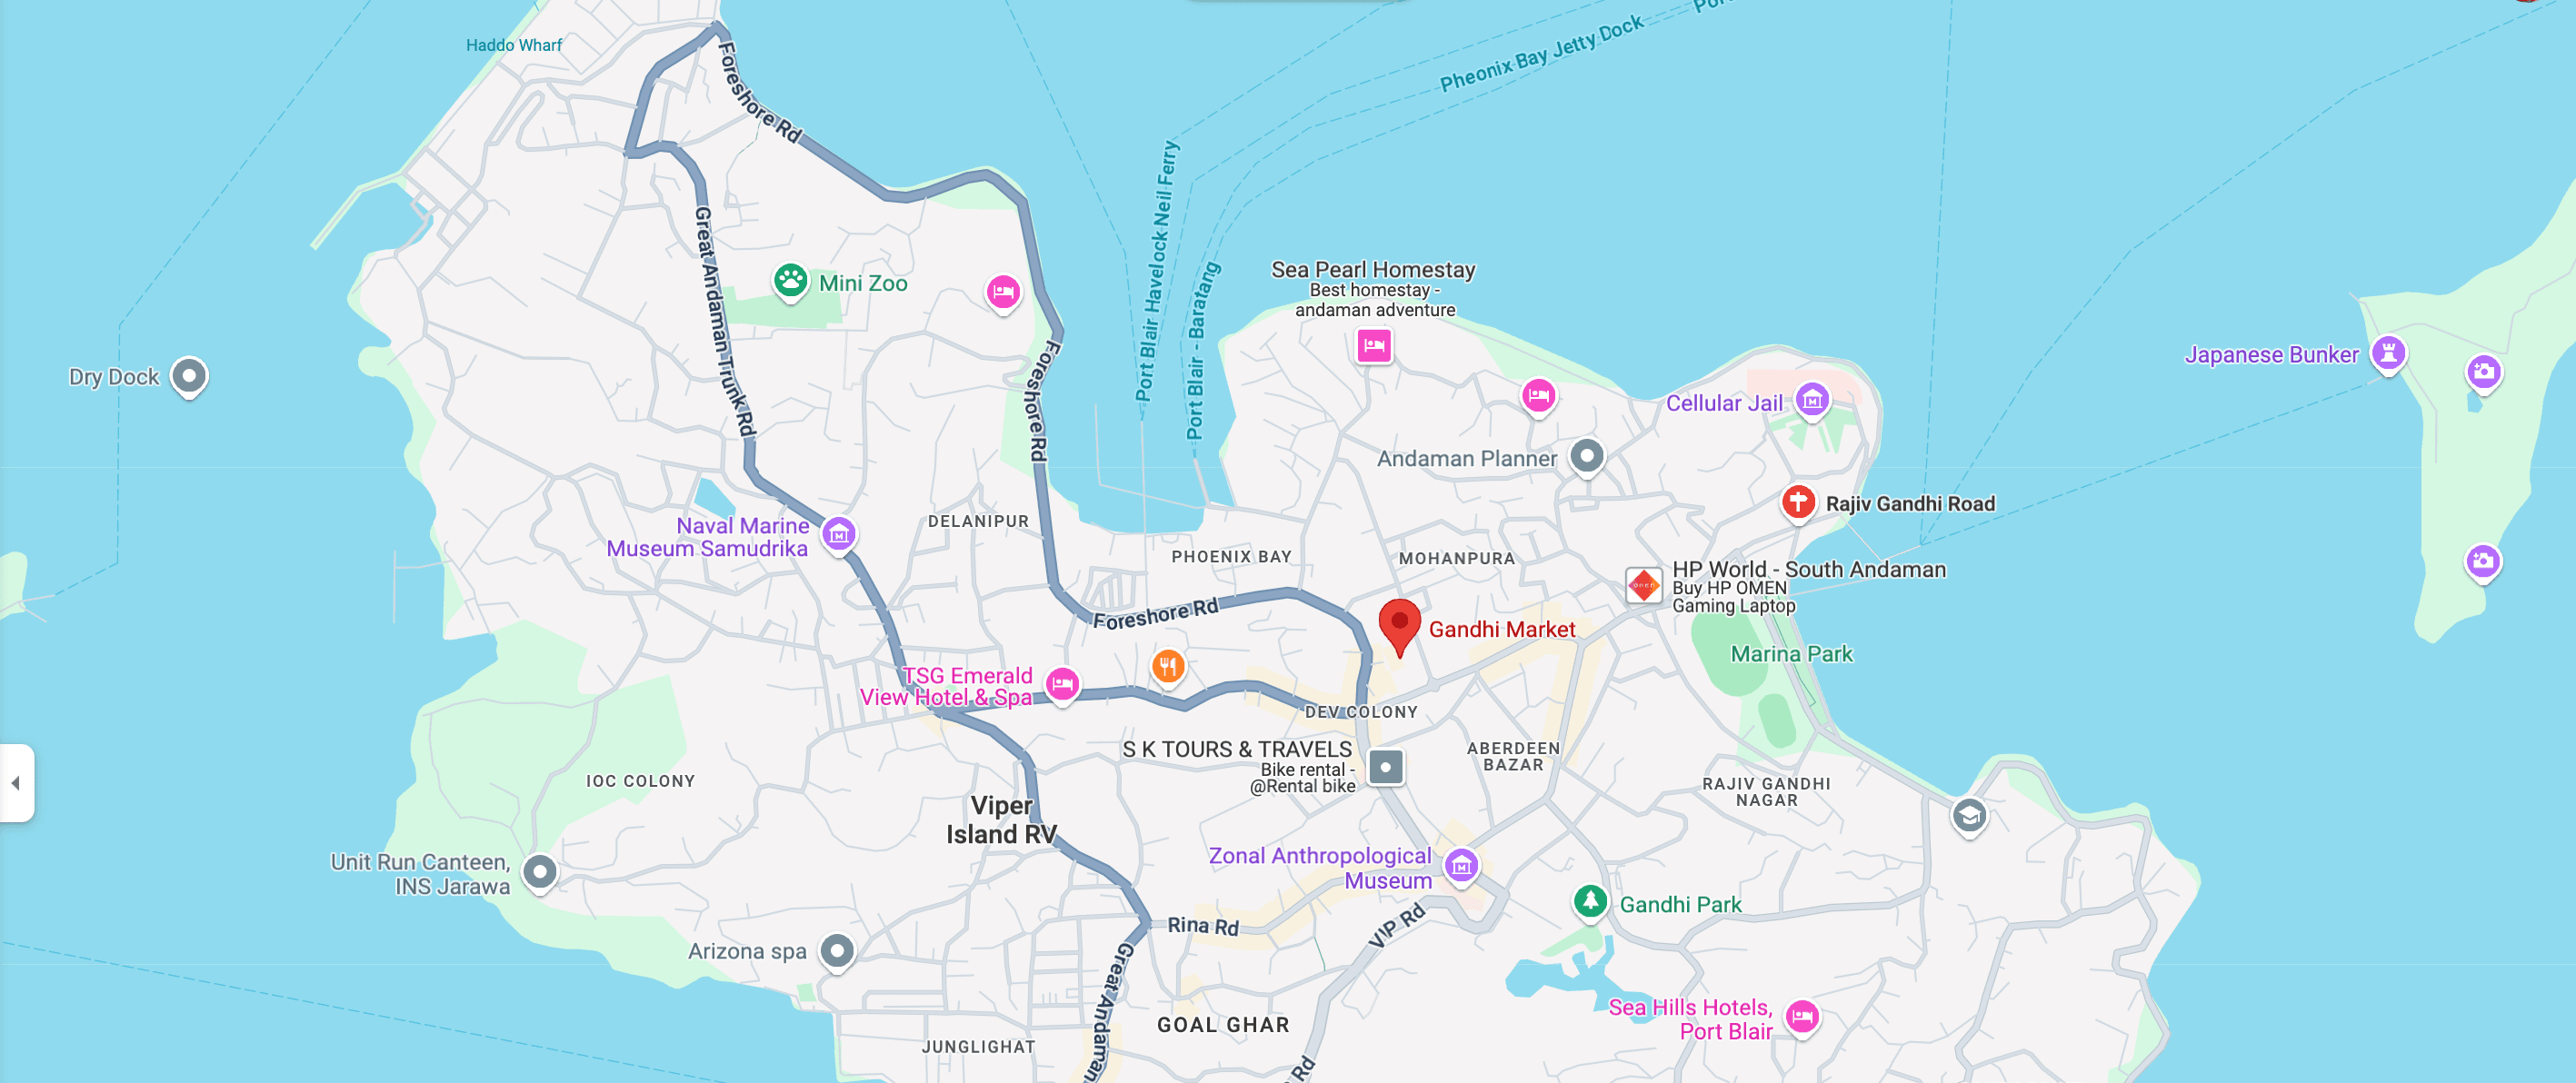
Task: Click the DELANIPUR area label
Action: pos(978,521)
